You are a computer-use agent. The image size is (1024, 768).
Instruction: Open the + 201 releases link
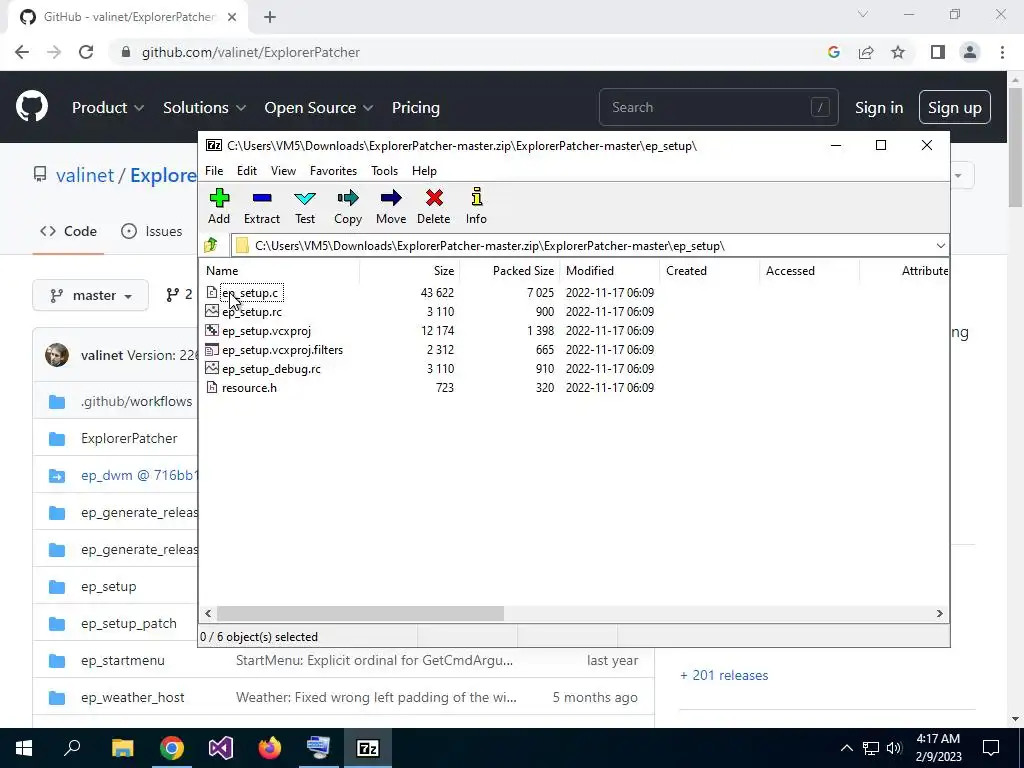(x=724, y=675)
